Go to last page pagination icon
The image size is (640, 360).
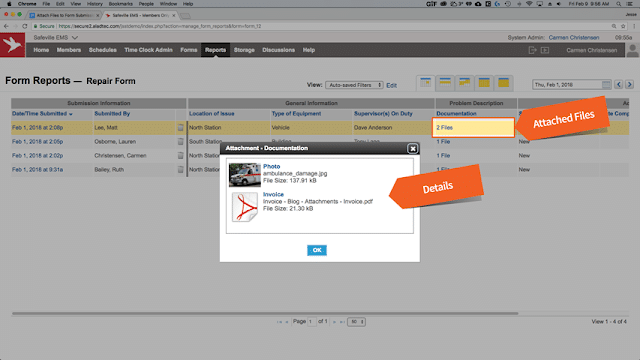tap(342, 322)
